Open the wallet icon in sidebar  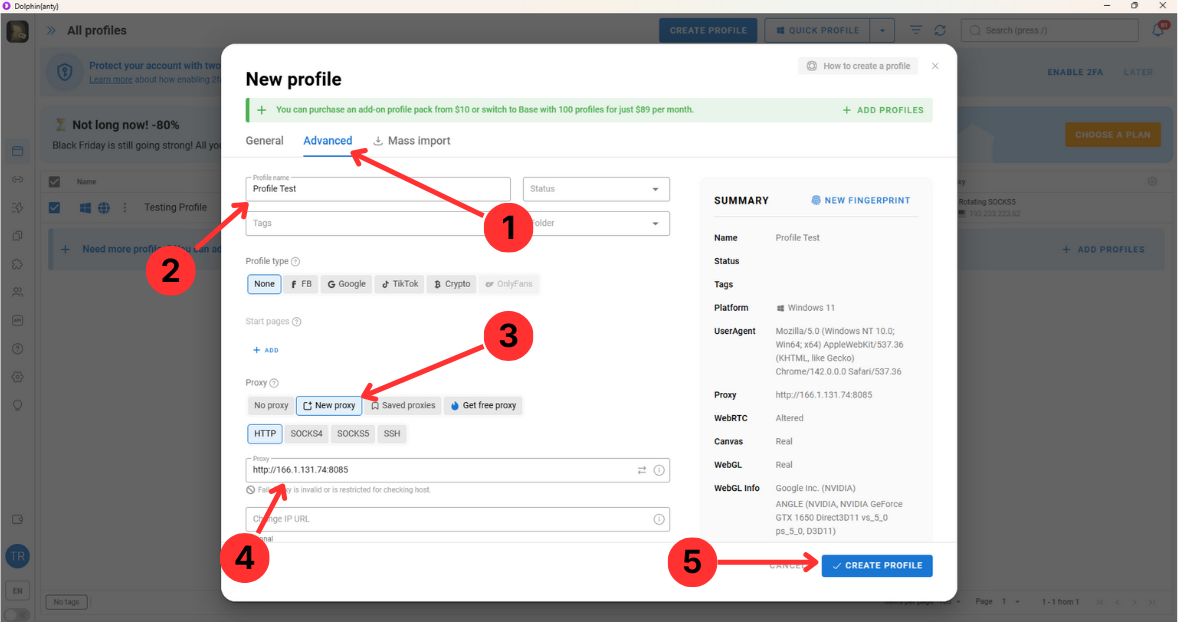point(17,519)
